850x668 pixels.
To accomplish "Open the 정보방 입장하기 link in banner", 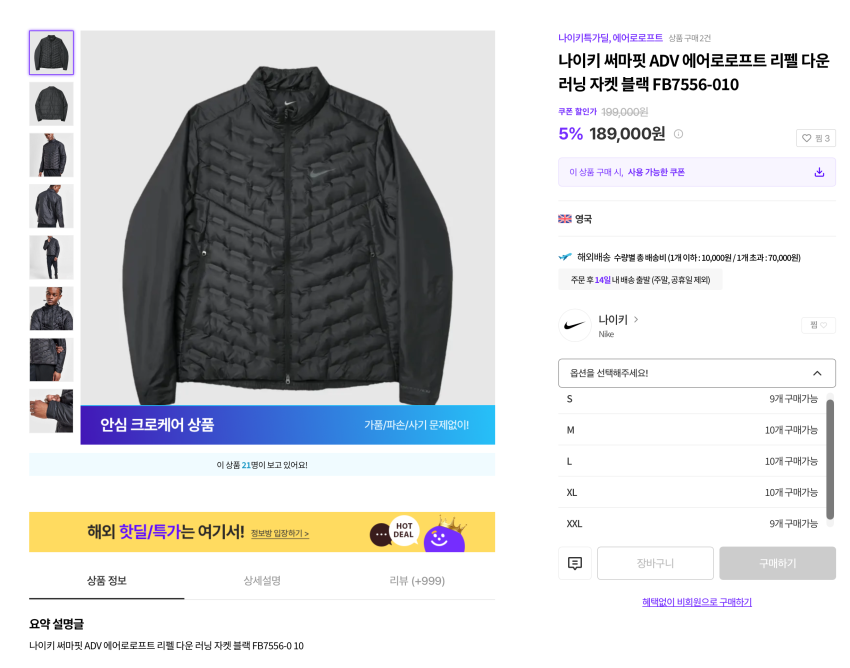I will pyautogui.click(x=280, y=534).
